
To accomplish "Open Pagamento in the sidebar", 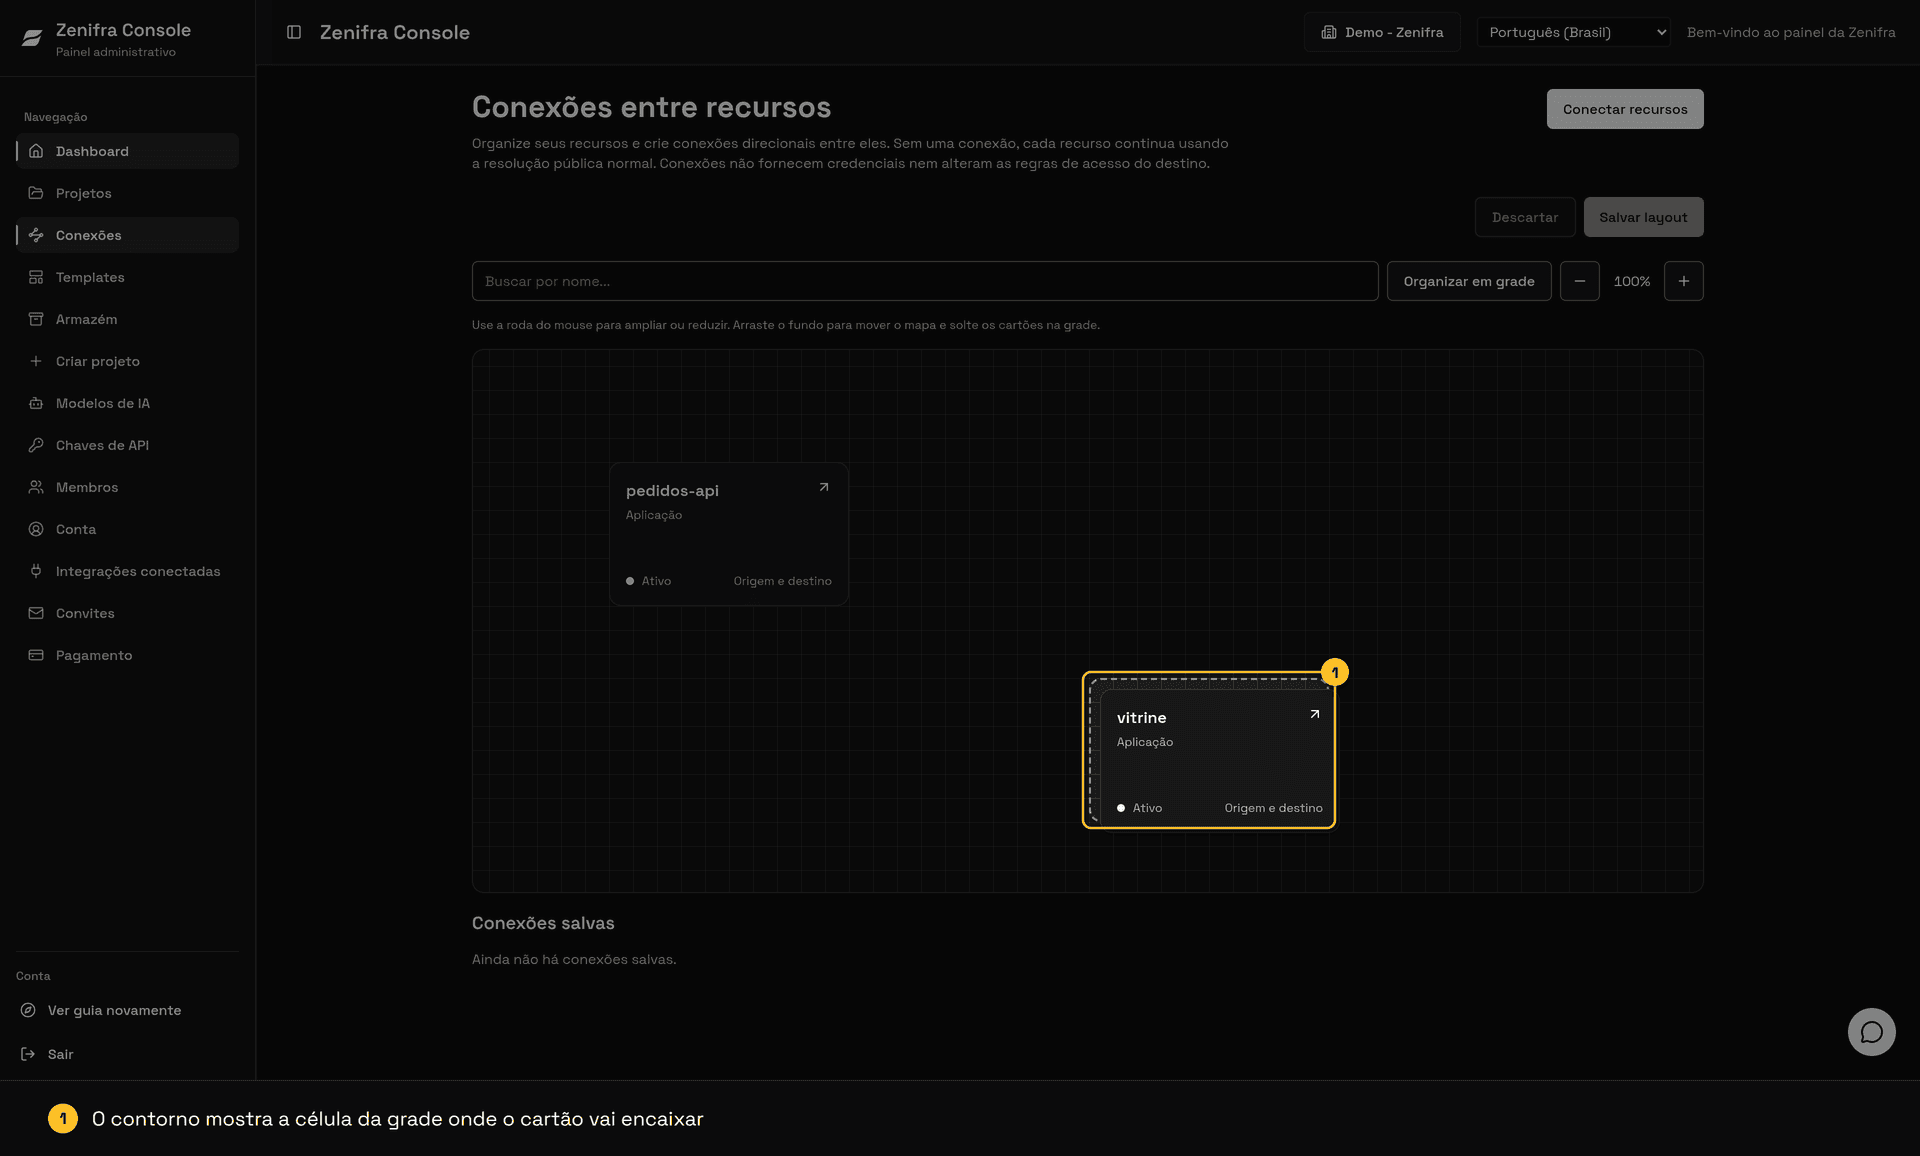I will coord(128,655).
